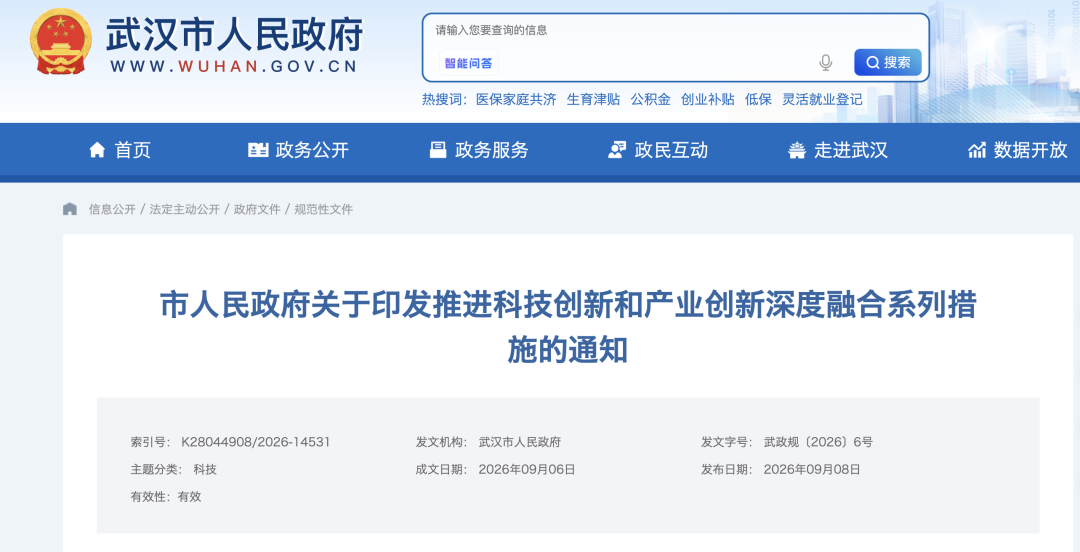The image size is (1080, 552).
Task: Click the microphone voice search icon
Action: (826, 63)
